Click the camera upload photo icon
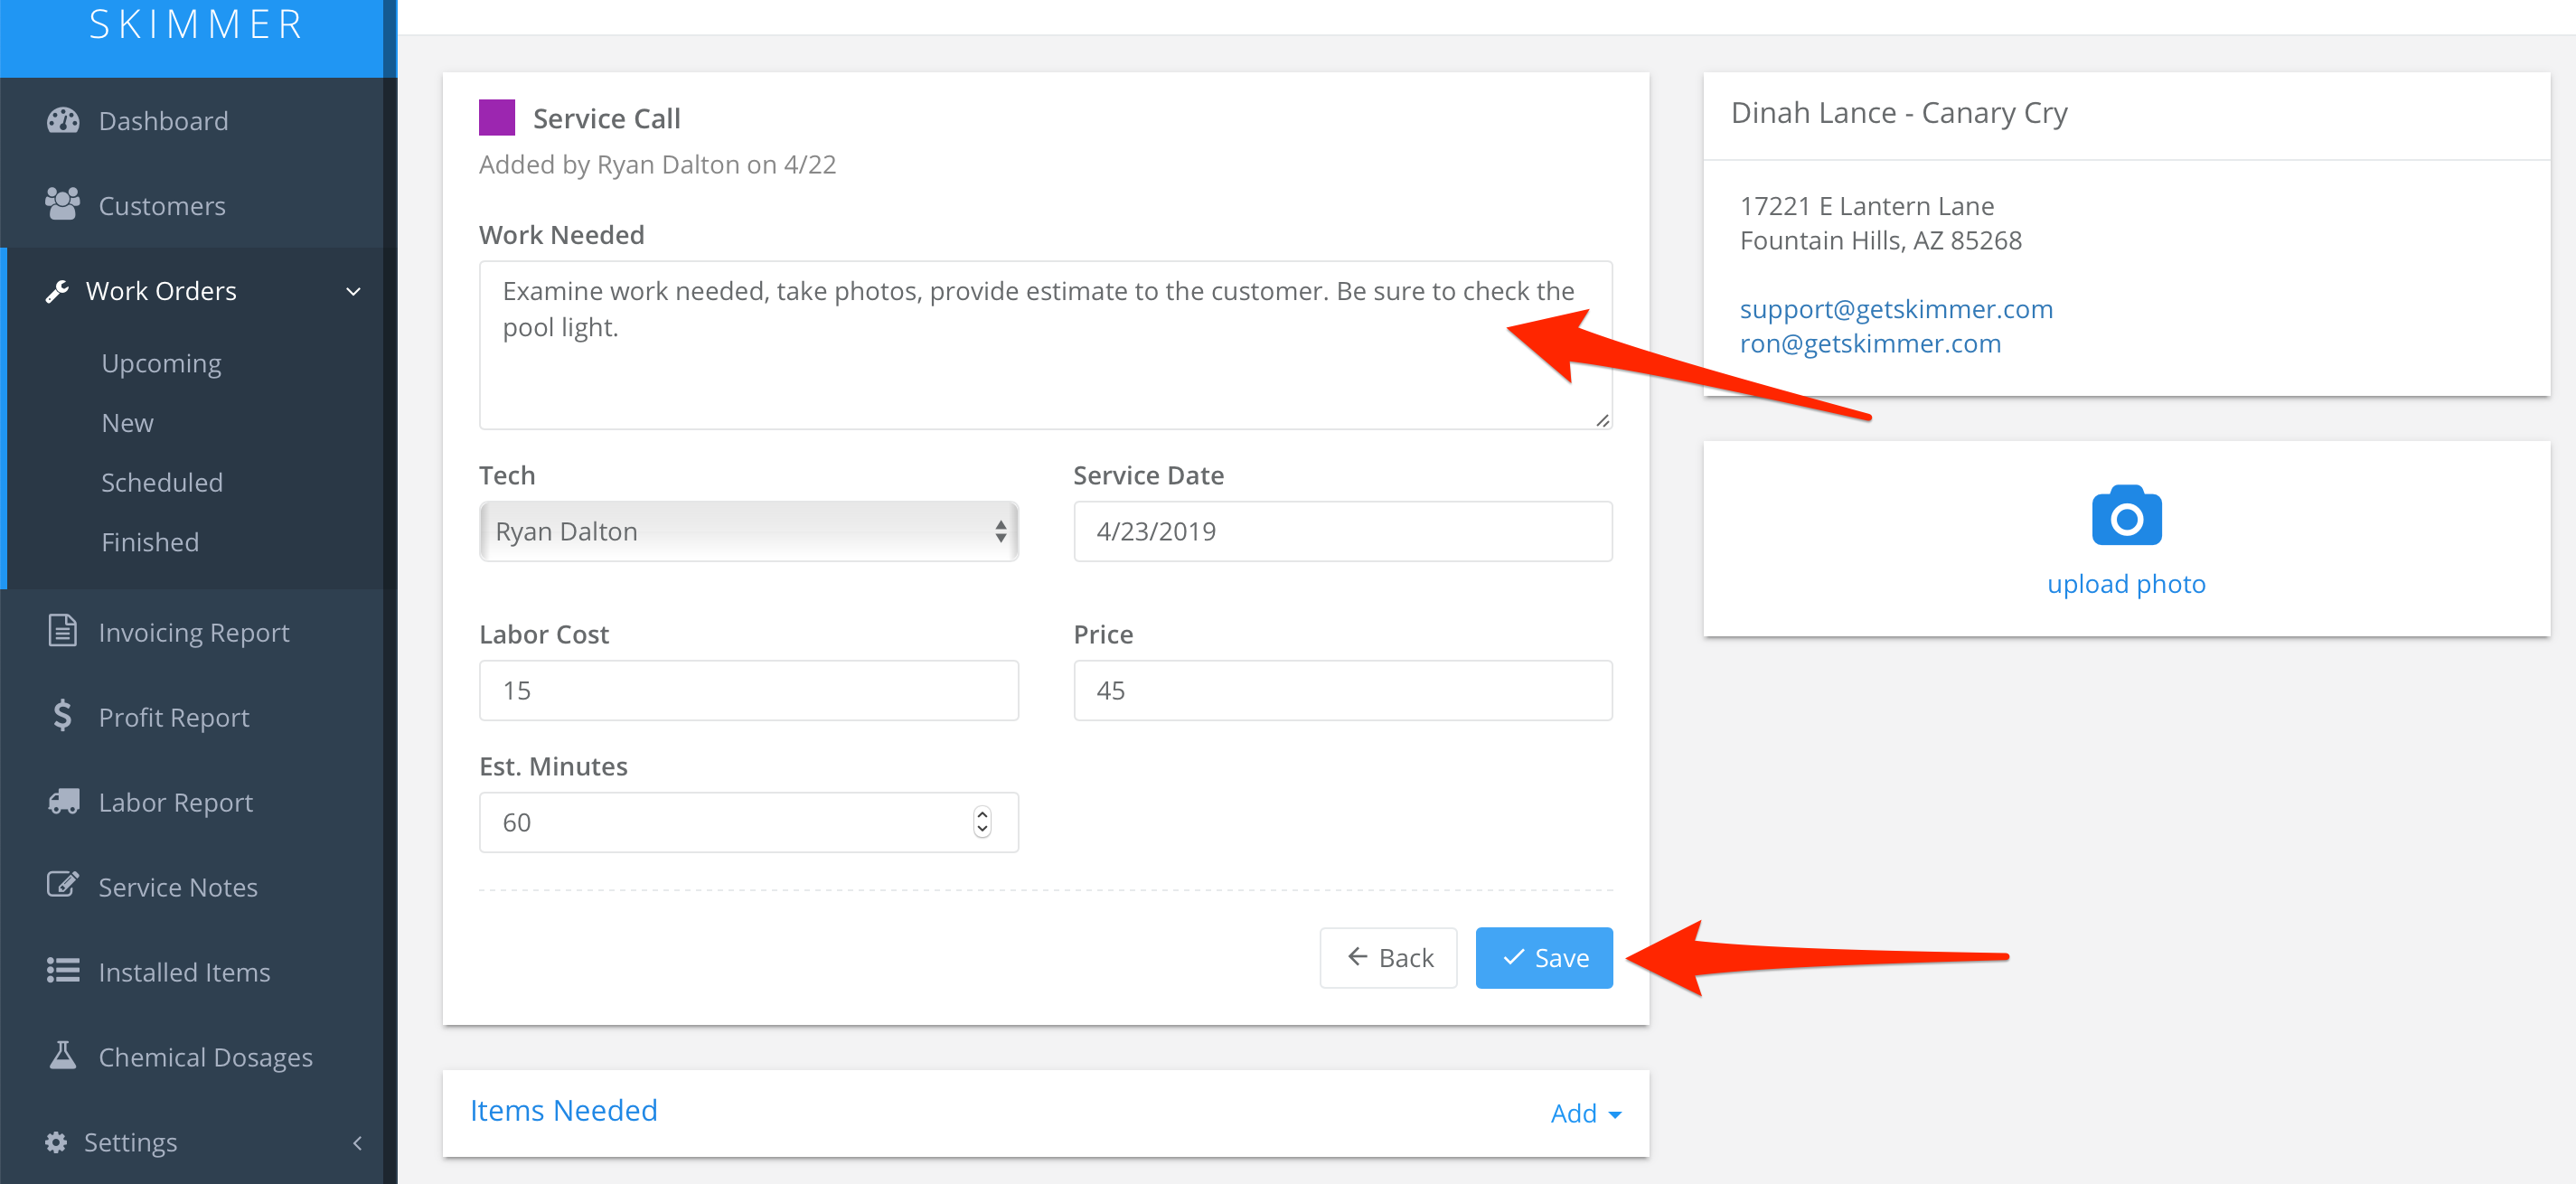Viewport: 2576px width, 1184px height. (2125, 516)
